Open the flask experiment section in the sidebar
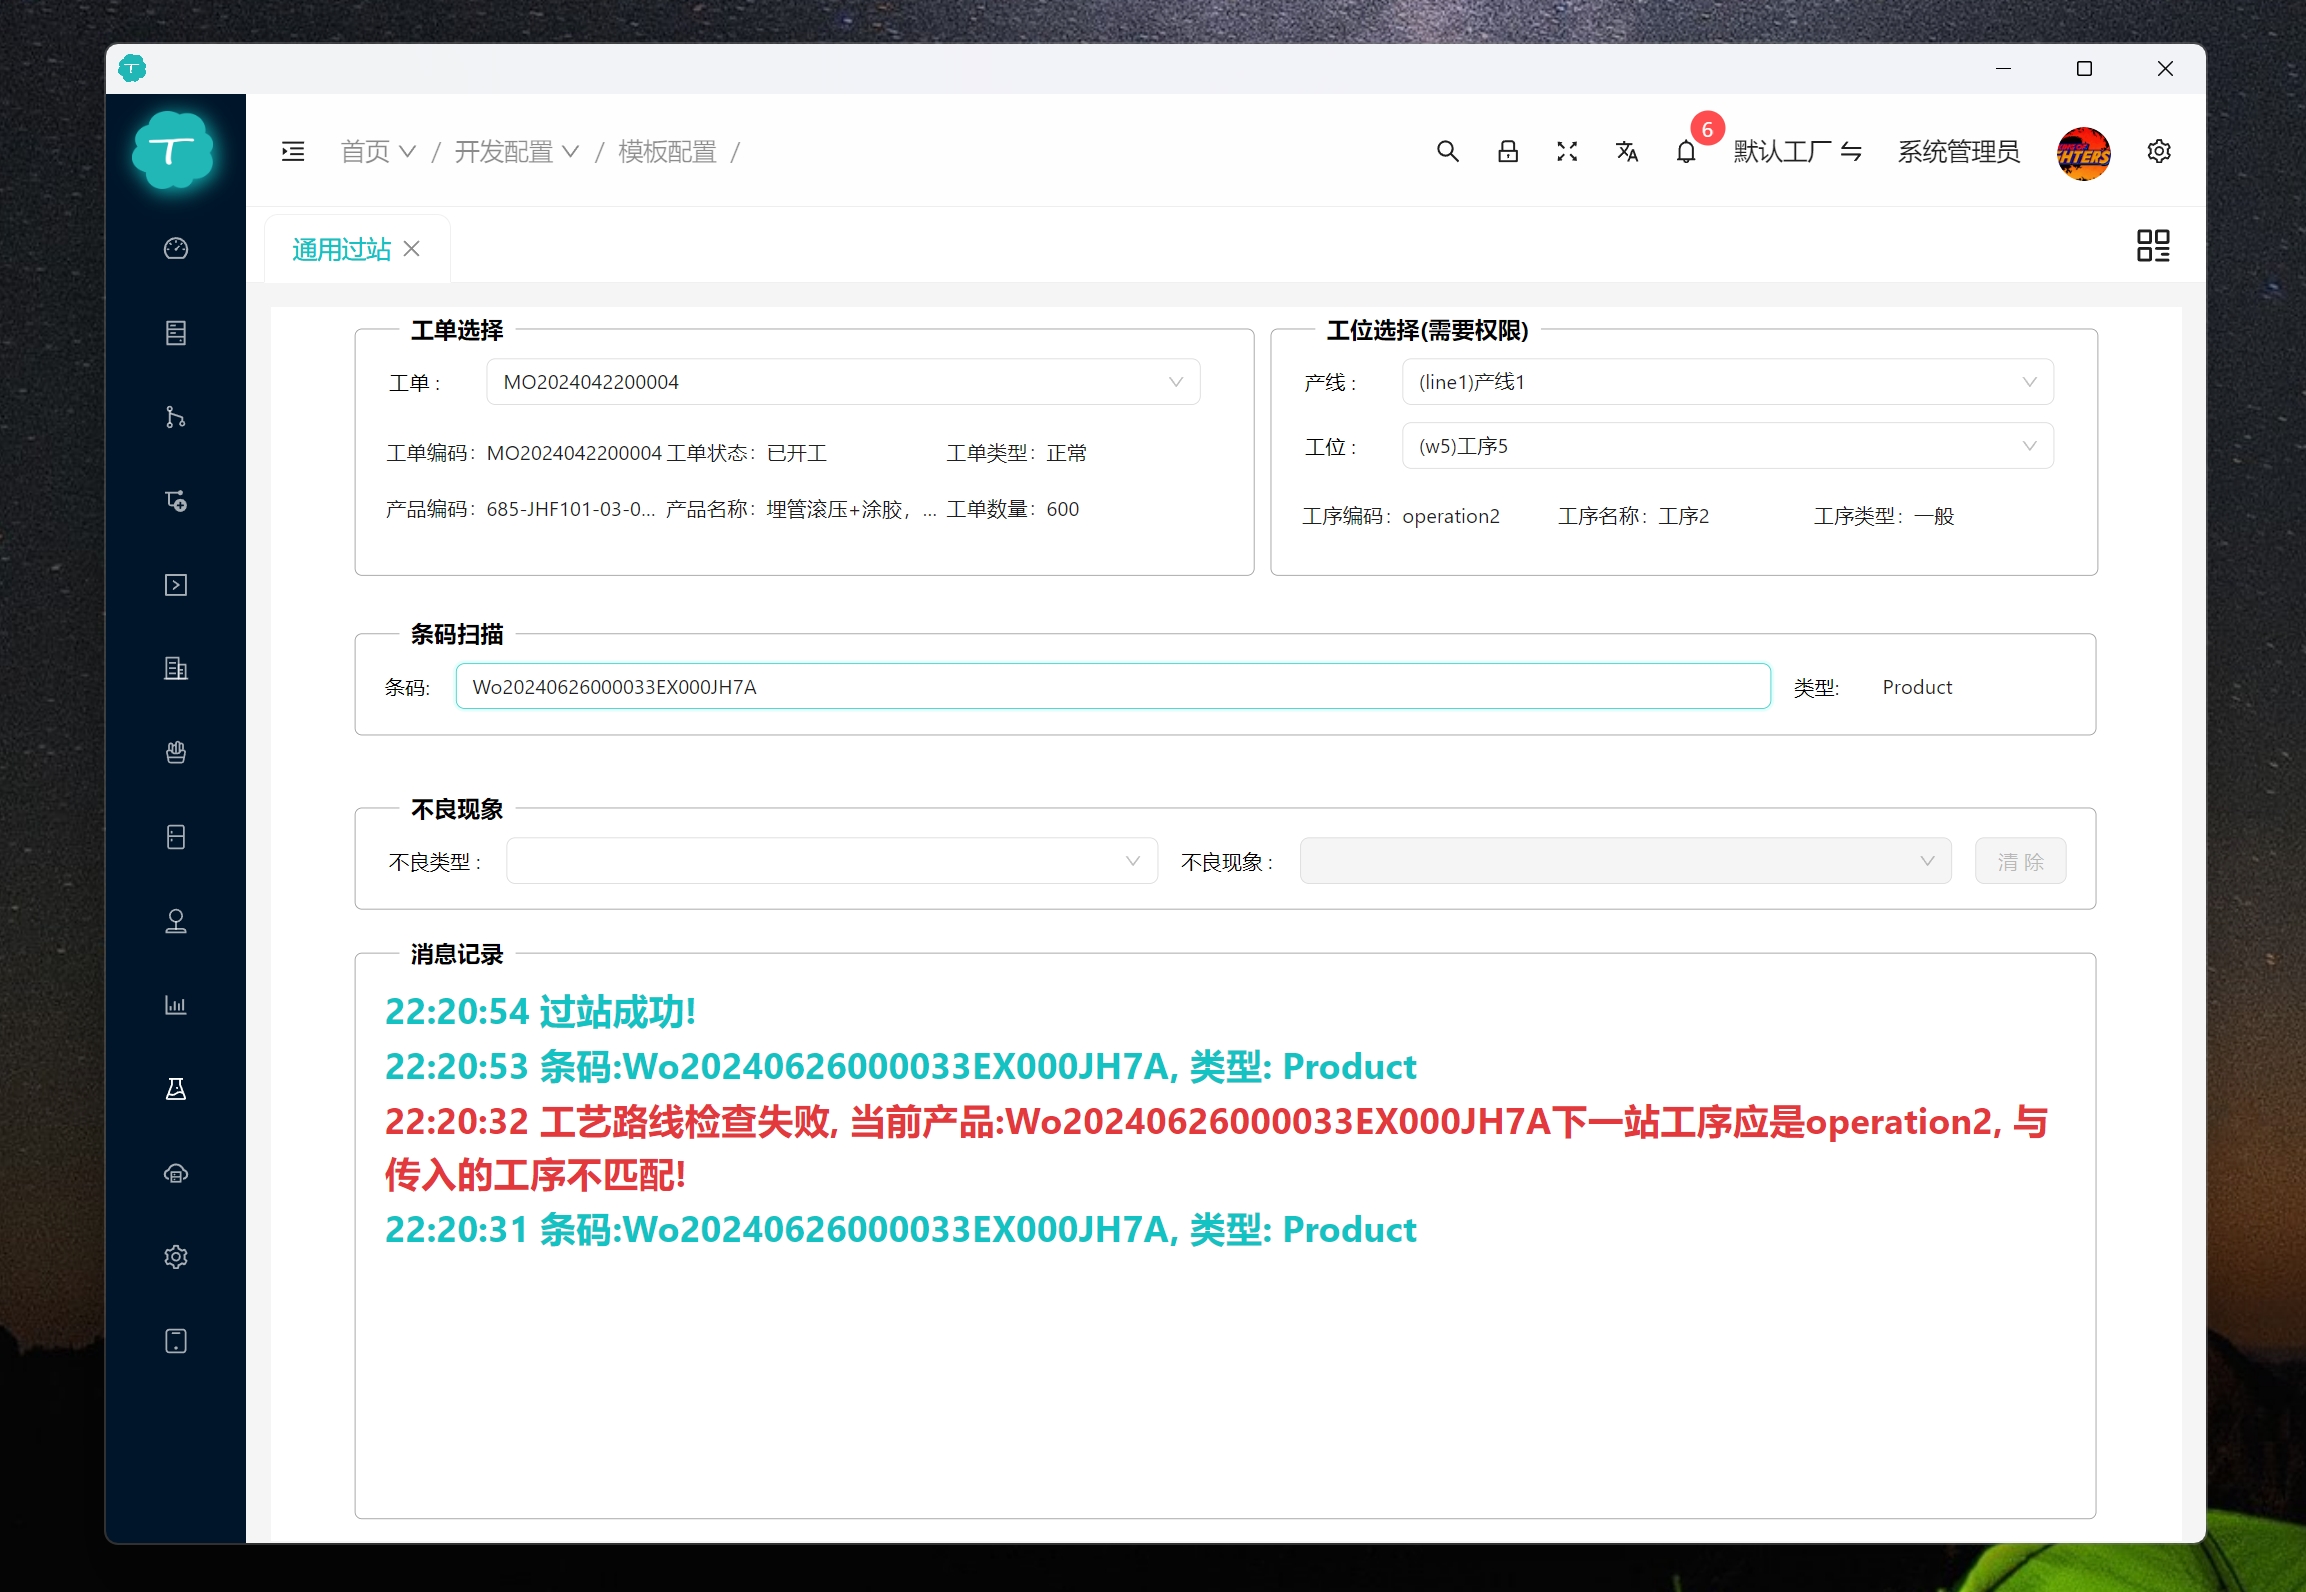 [176, 1089]
